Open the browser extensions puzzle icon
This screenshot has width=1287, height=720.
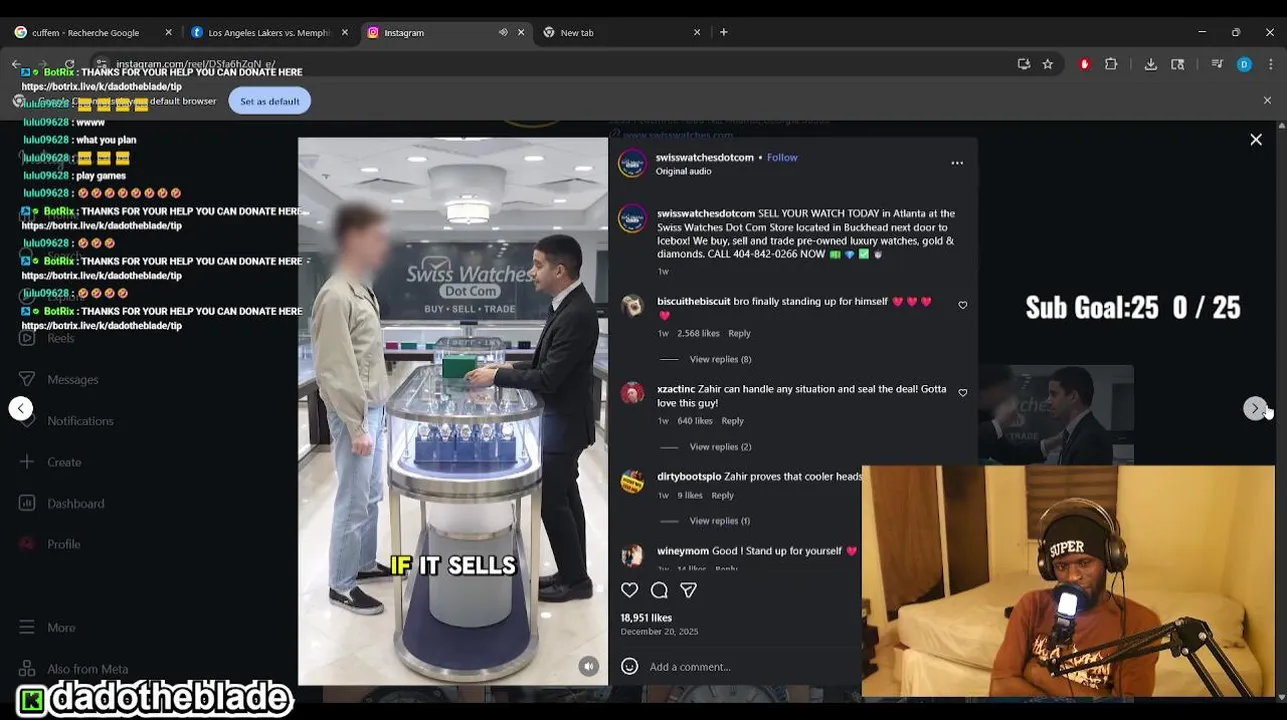(x=1111, y=64)
